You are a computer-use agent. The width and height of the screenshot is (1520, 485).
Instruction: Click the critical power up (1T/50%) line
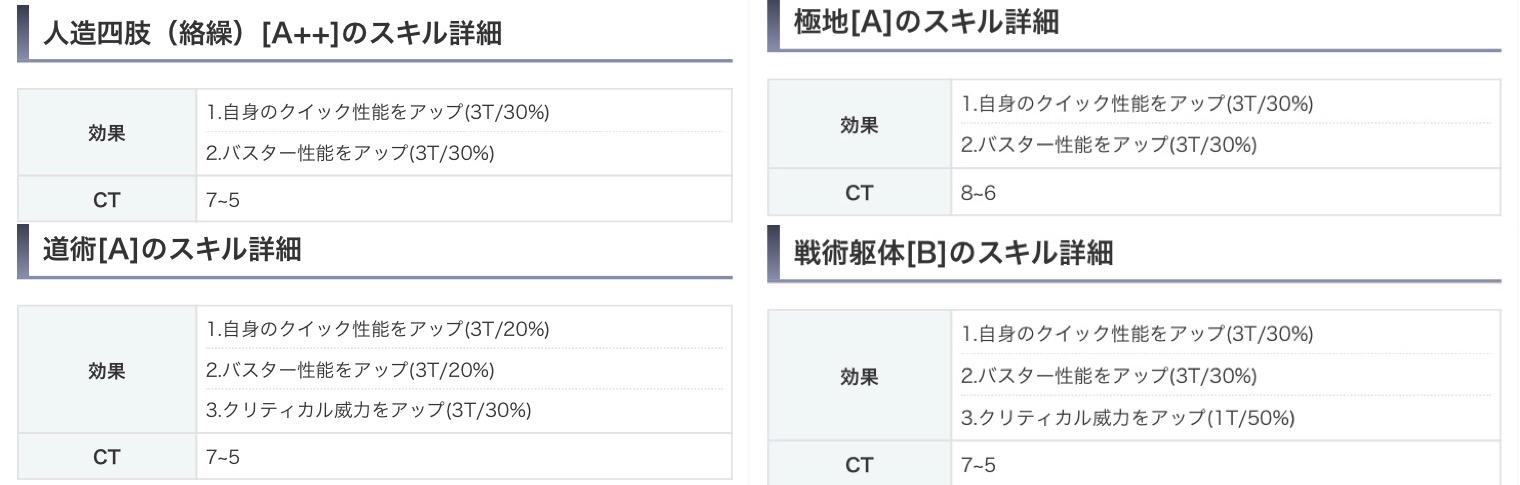[1128, 419]
